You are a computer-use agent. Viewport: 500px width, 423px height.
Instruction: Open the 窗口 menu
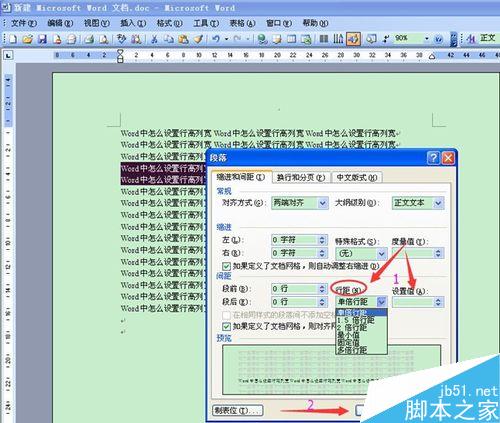click(279, 23)
